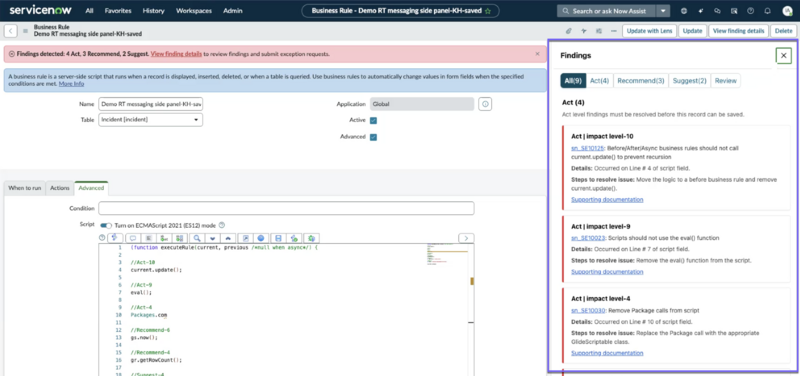Click the format code toolbar button
Viewport: 800px width, 376px height.
point(148,238)
